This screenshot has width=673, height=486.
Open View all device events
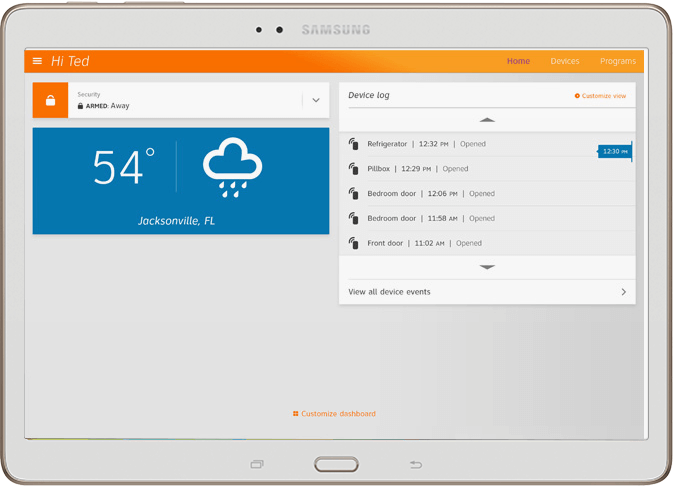pos(487,292)
